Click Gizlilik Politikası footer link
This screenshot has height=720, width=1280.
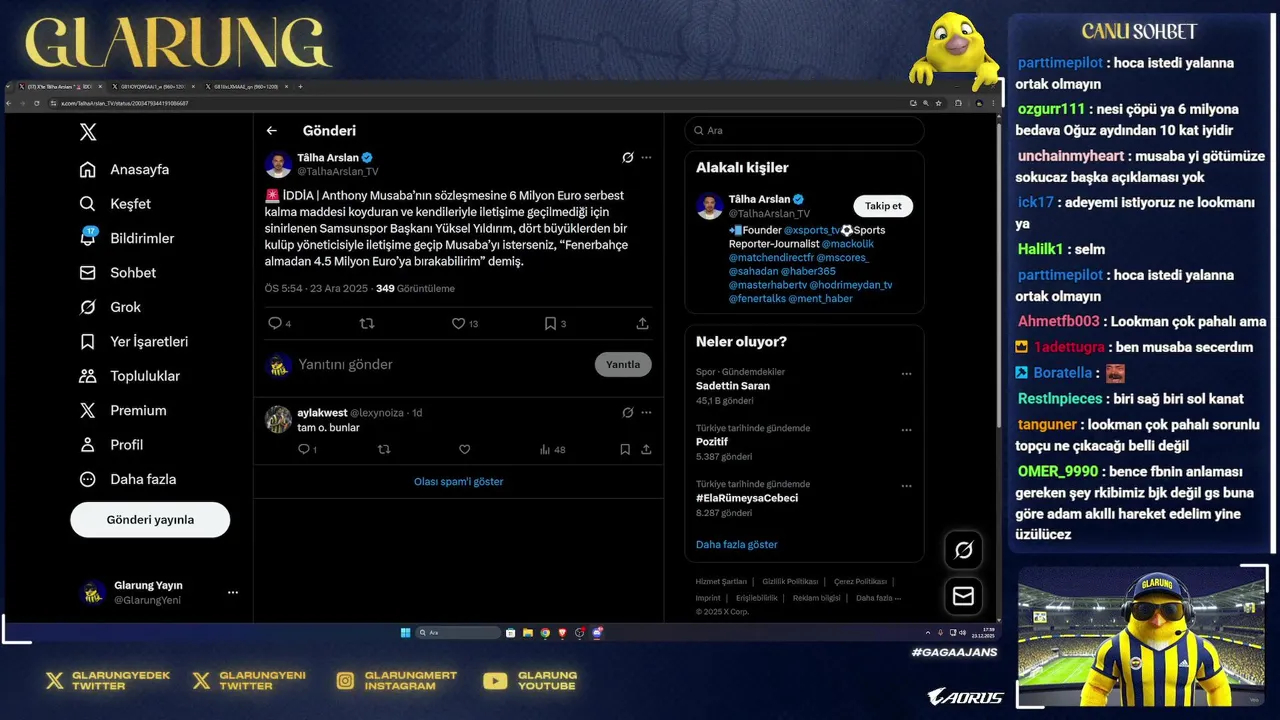790,581
